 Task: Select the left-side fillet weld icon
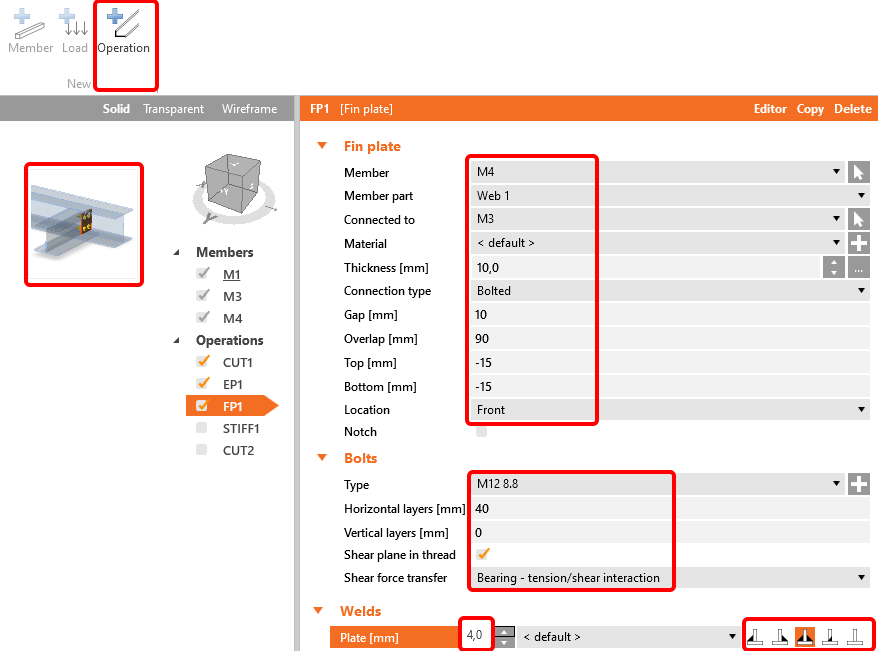pyautogui.click(x=755, y=637)
